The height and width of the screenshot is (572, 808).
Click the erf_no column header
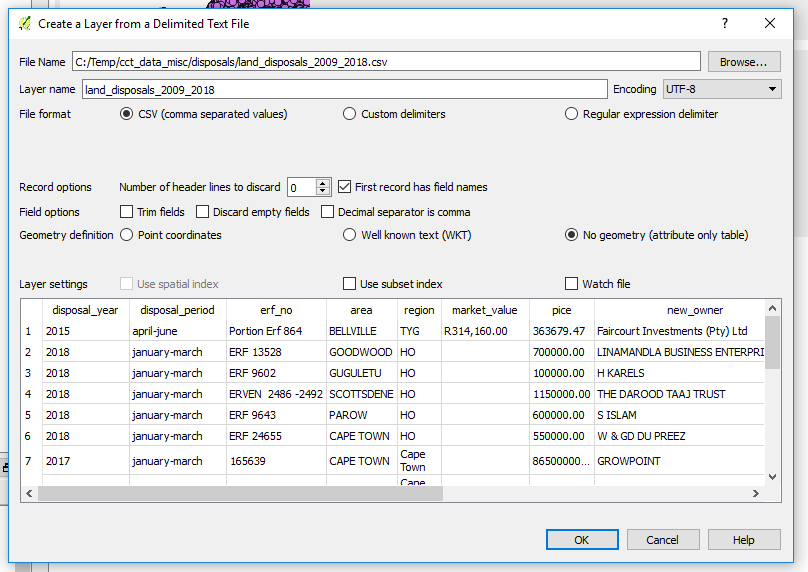(276, 310)
